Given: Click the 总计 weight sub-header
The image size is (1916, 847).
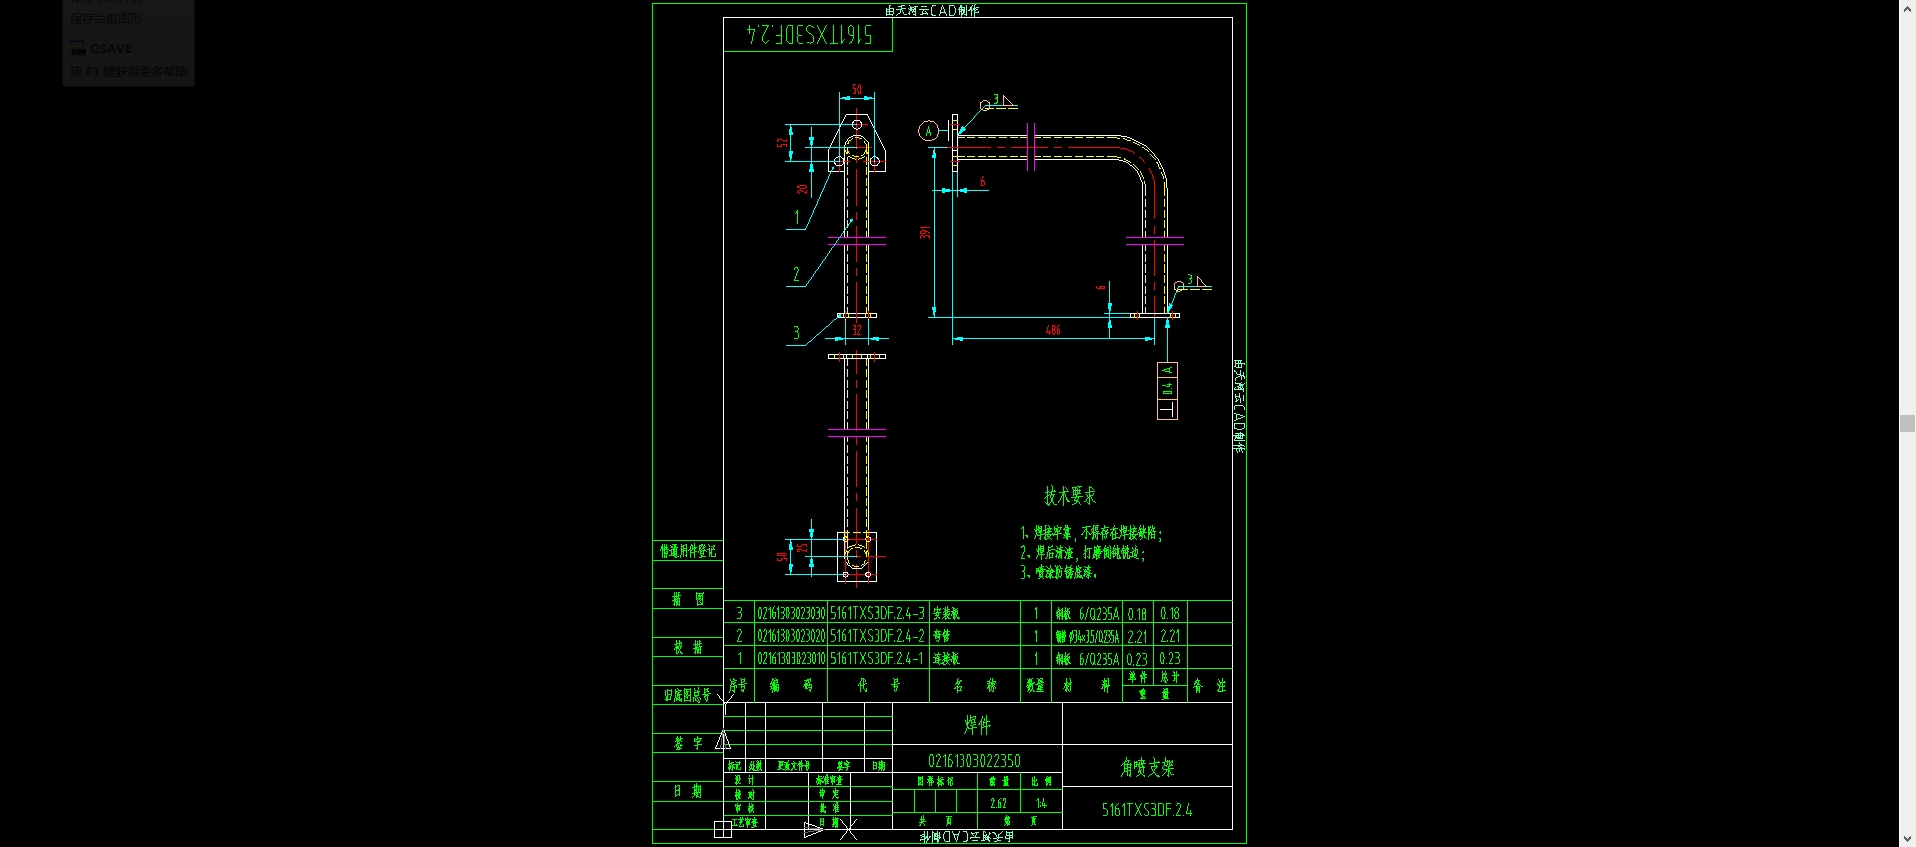Looking at the screenshot, I should pyautogui.click(x=1170, y=677).
